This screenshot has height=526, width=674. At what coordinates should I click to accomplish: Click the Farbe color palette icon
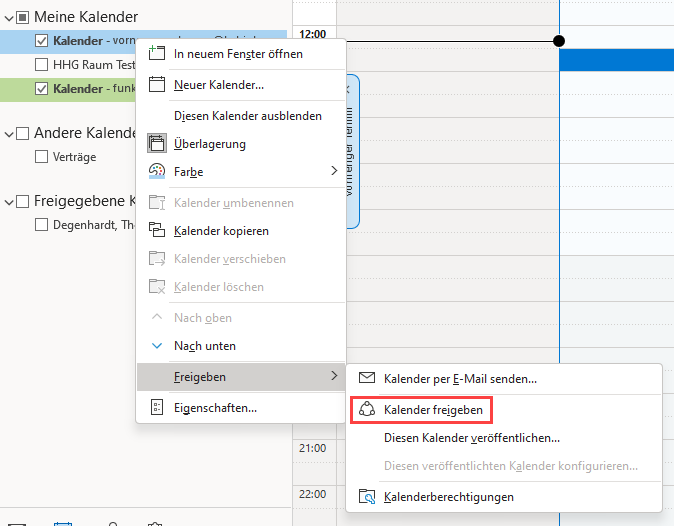[x=157, y=171]
